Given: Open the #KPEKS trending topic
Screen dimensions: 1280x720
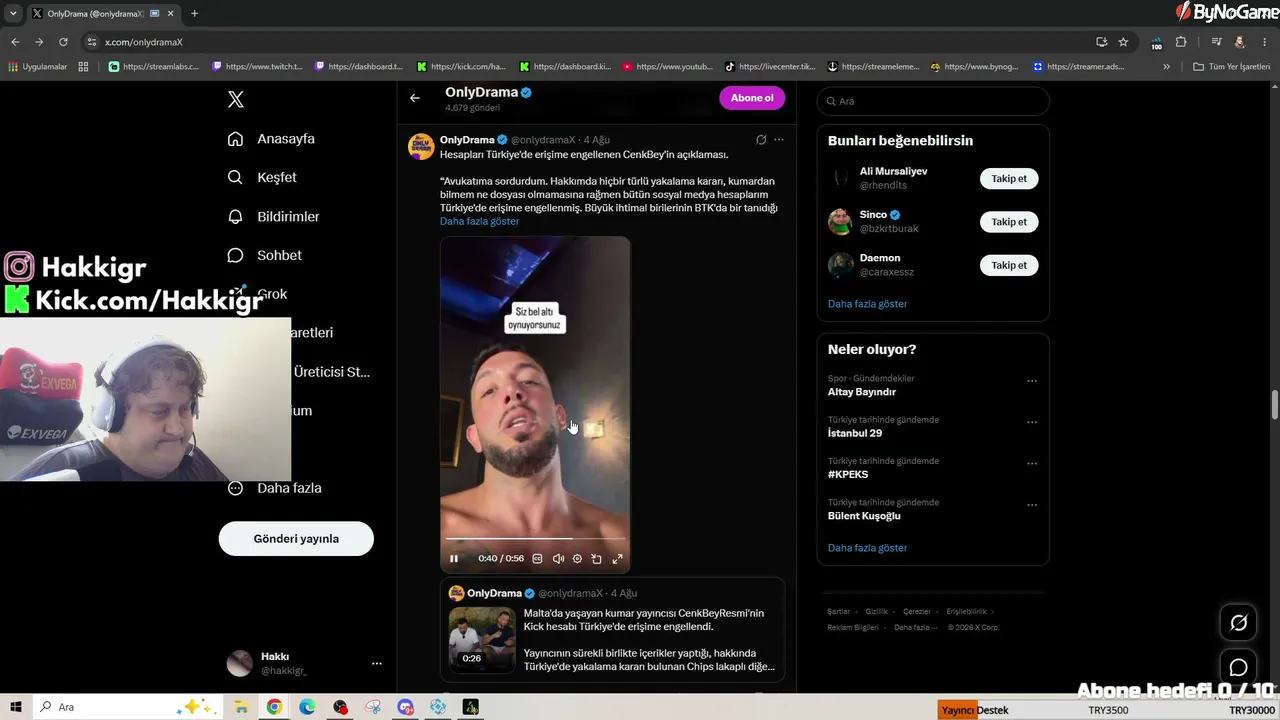Looking at the screenshot, I should 848,474.
